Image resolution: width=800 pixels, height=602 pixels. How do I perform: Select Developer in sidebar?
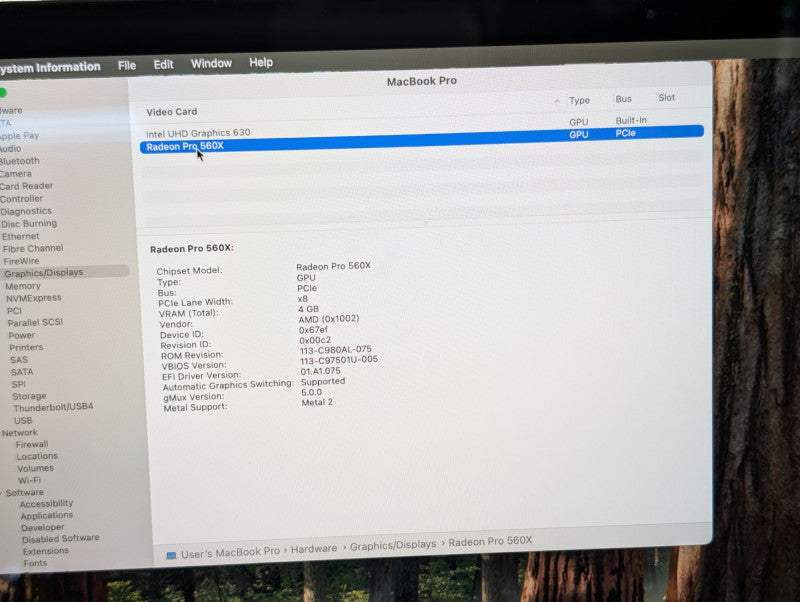tap(42, 528)
